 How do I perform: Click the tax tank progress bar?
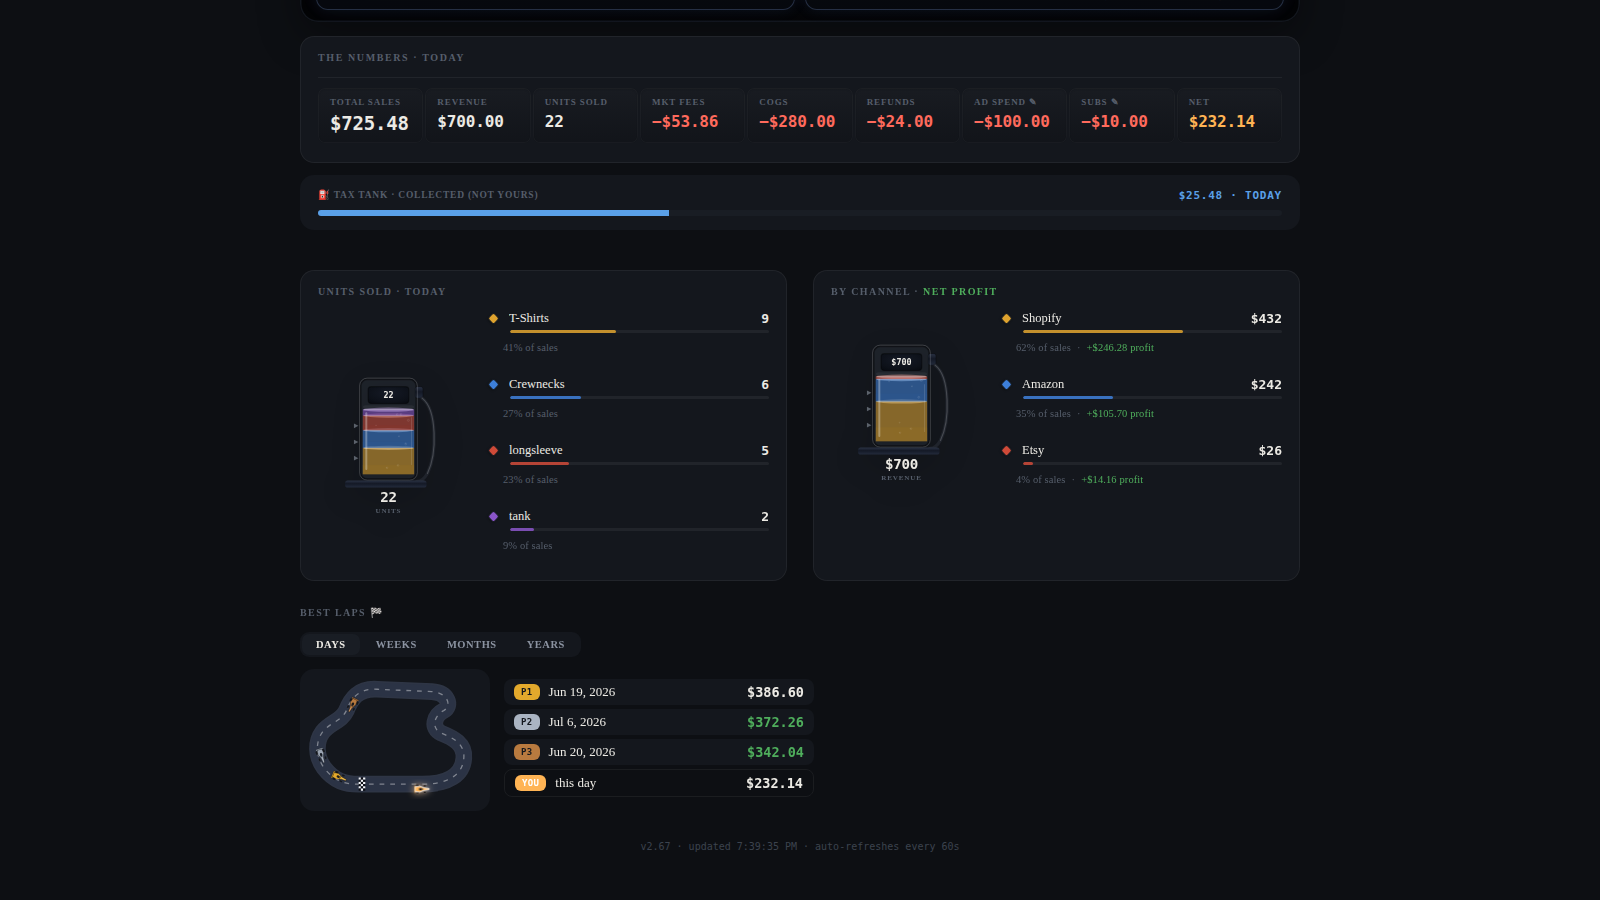click(800, 213)
